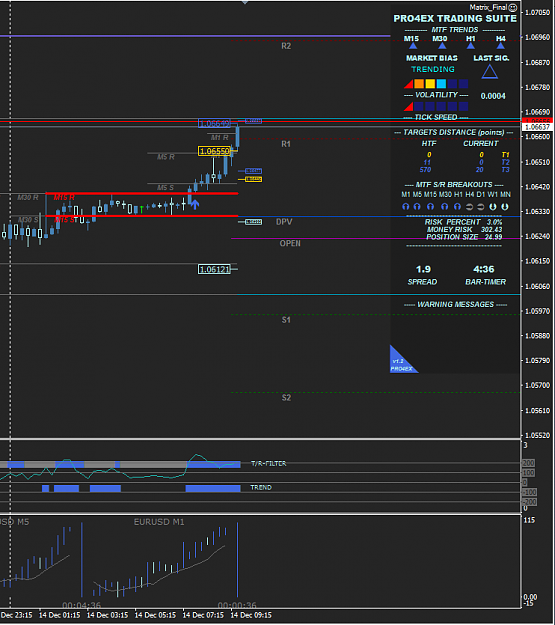Click the yellow volatility square
The height and width of the screenshot is (625, 555).
coord(430,84)
